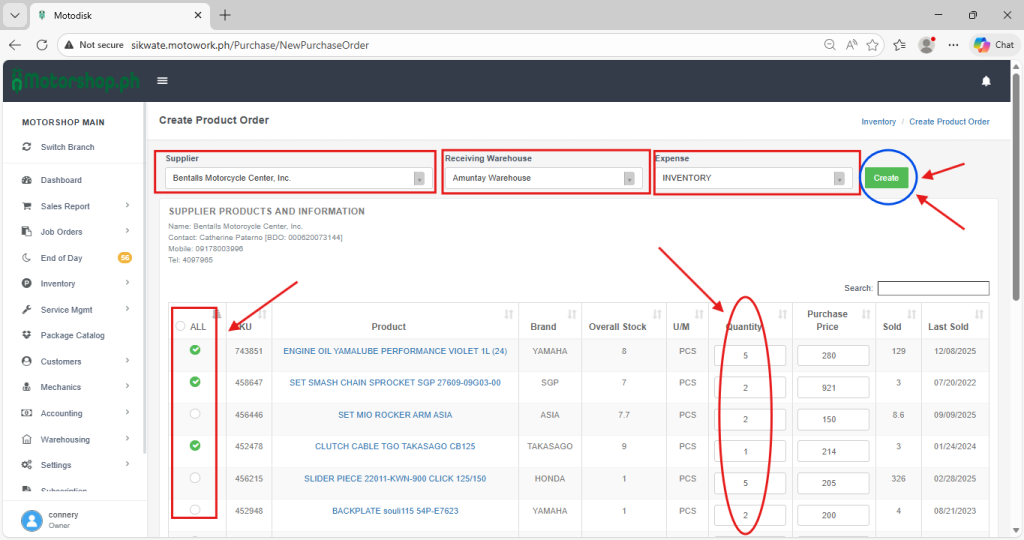Uncheck the ENGINE OIL YAMALUBE row checkbox
Image resolution: width=1024 pixels, height=540 pixels.
195,350
